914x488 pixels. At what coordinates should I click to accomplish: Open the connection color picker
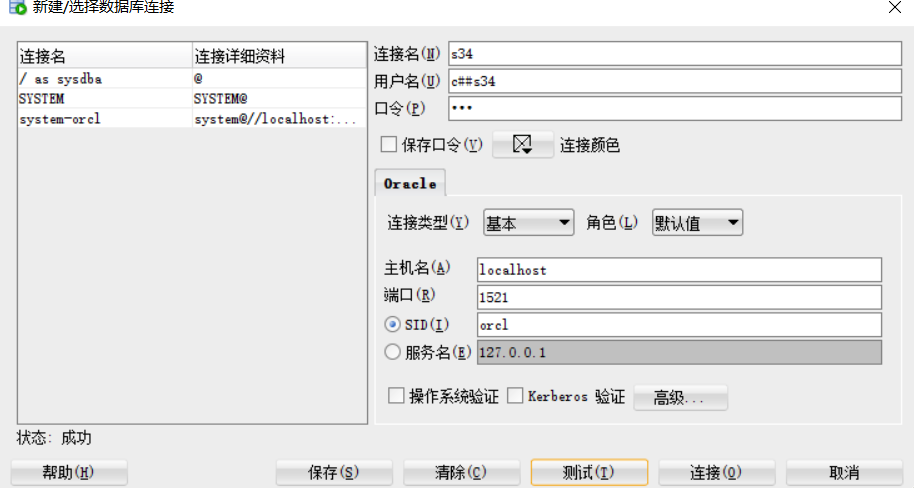pyautogui.click(x=522, y=144)
